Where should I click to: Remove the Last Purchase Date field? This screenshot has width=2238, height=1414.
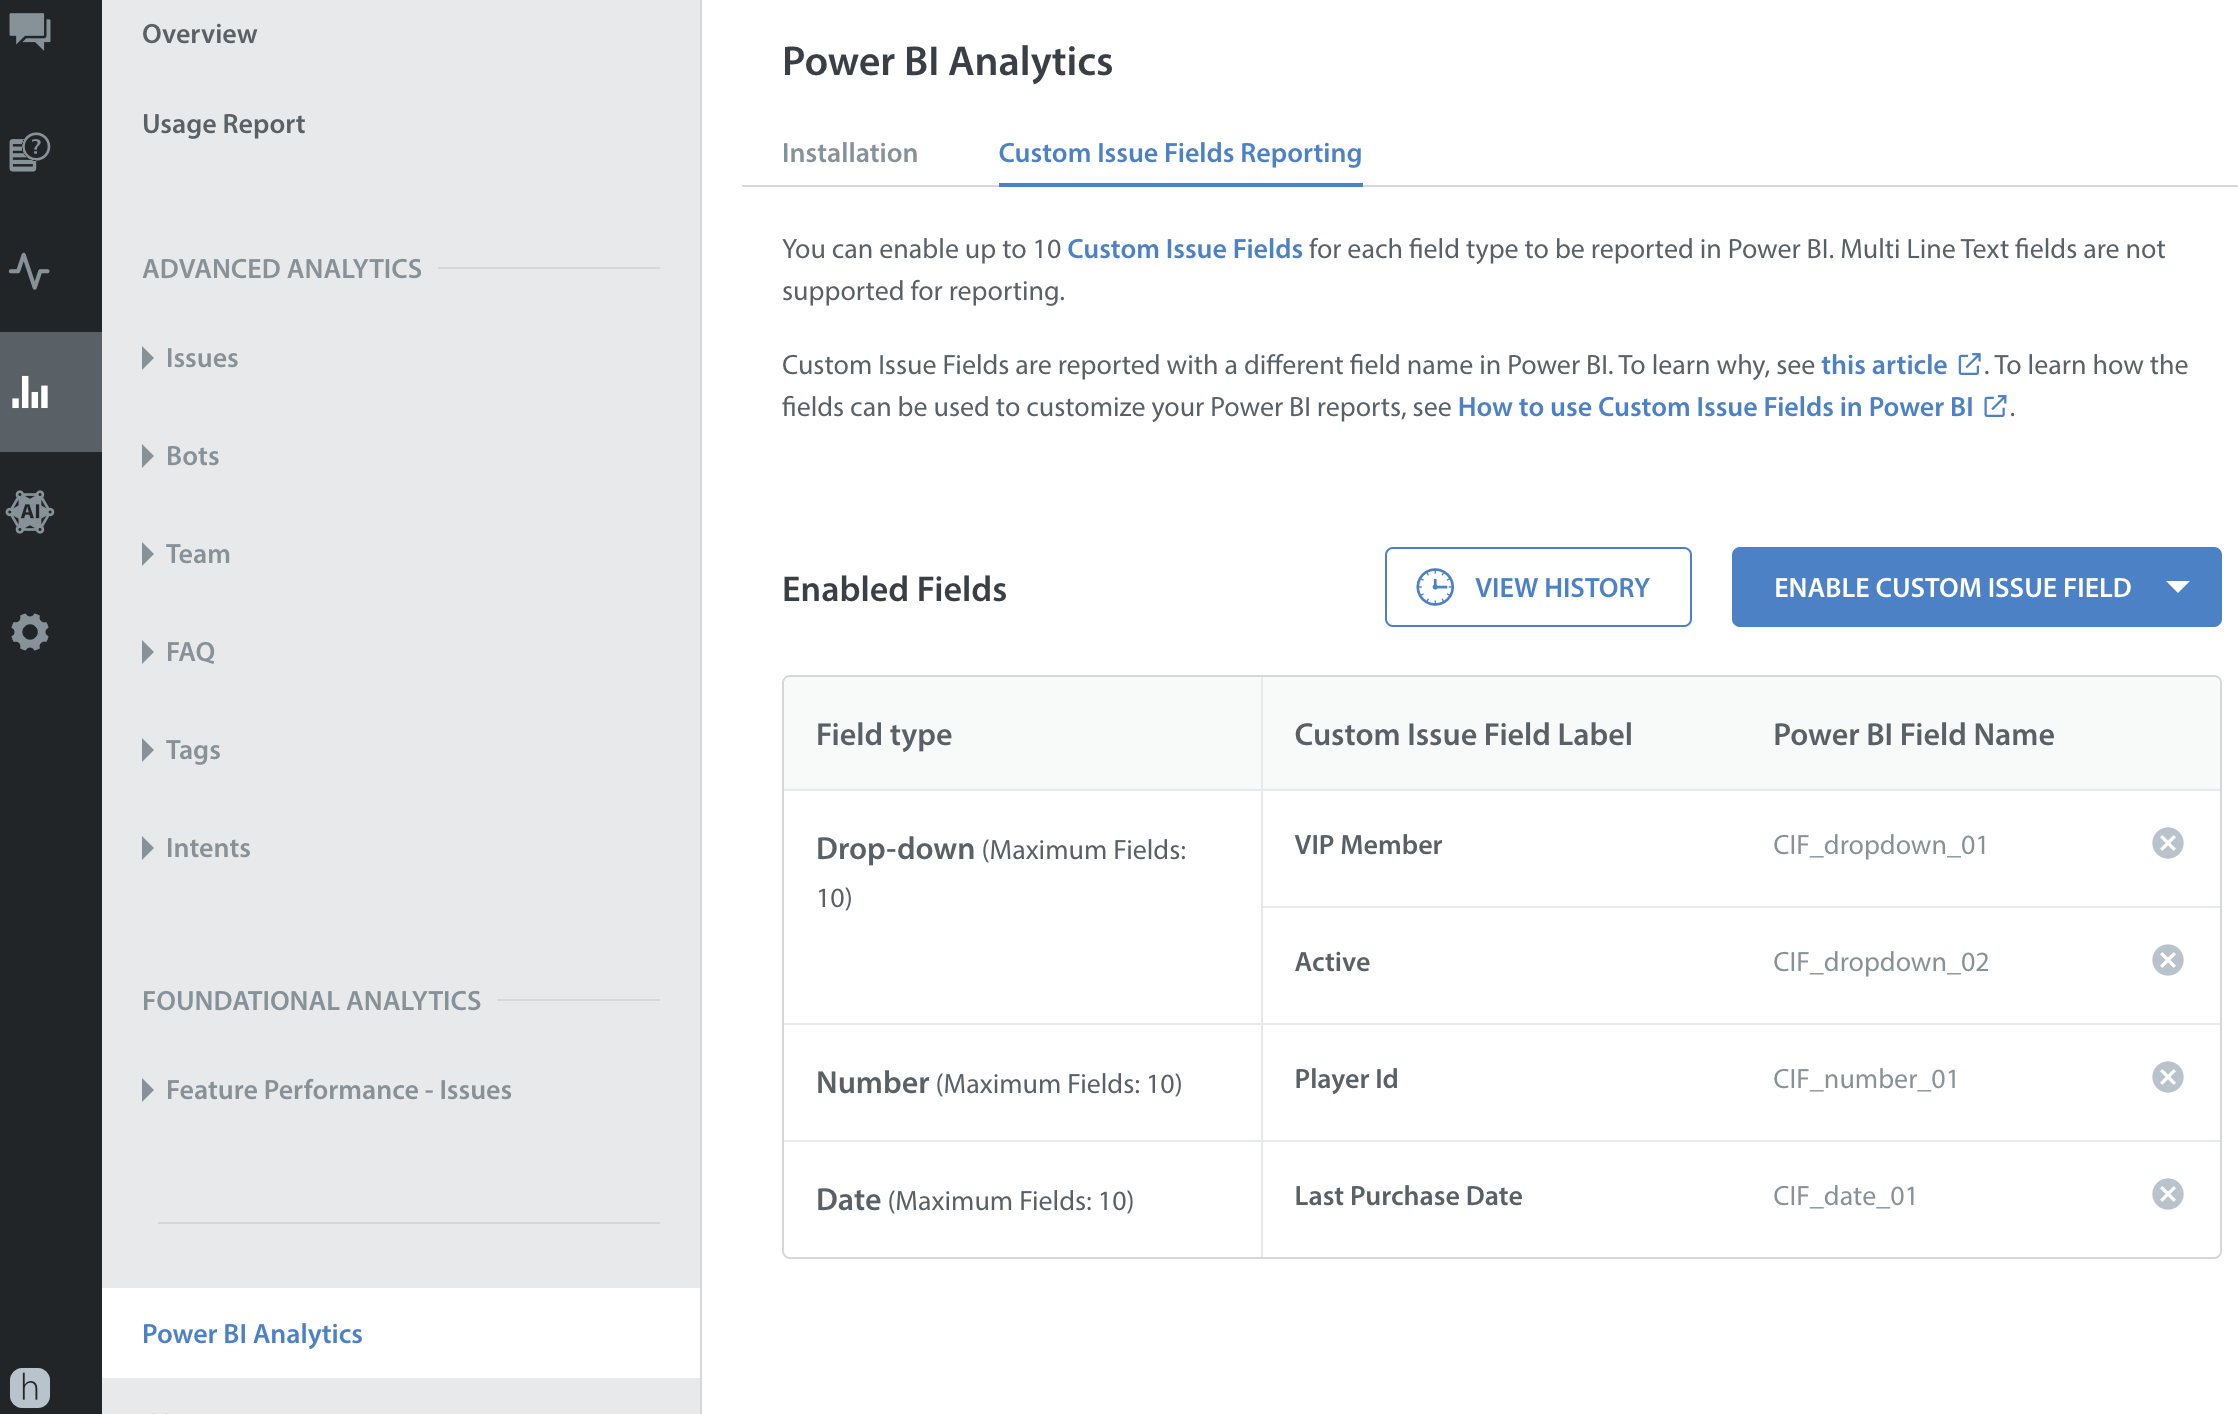(x=2167, y=1194)
